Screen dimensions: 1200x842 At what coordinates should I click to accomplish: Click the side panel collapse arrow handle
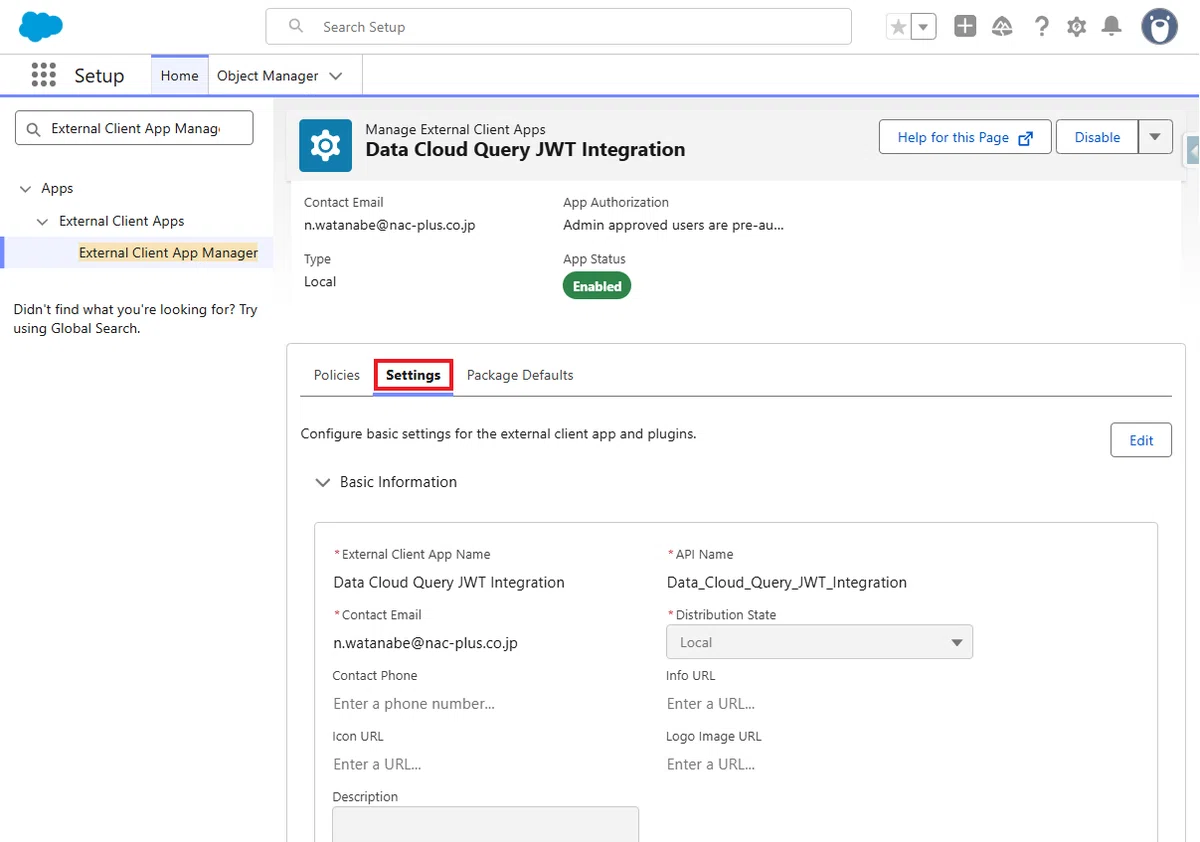(1192, 150)
